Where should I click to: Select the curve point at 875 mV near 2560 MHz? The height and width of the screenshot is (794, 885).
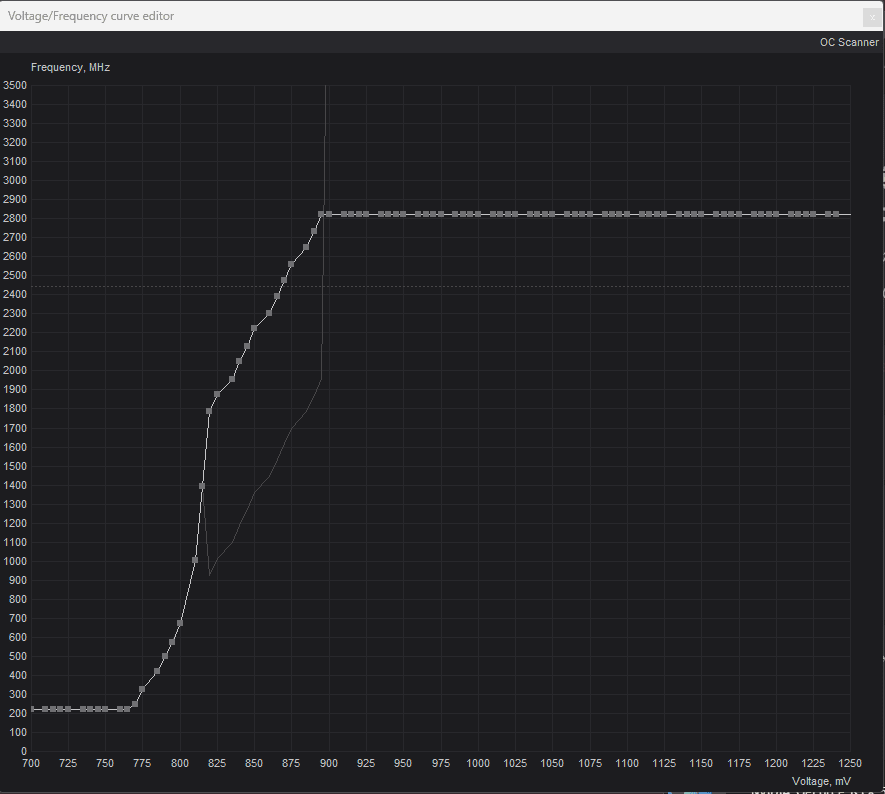[291, 265]
